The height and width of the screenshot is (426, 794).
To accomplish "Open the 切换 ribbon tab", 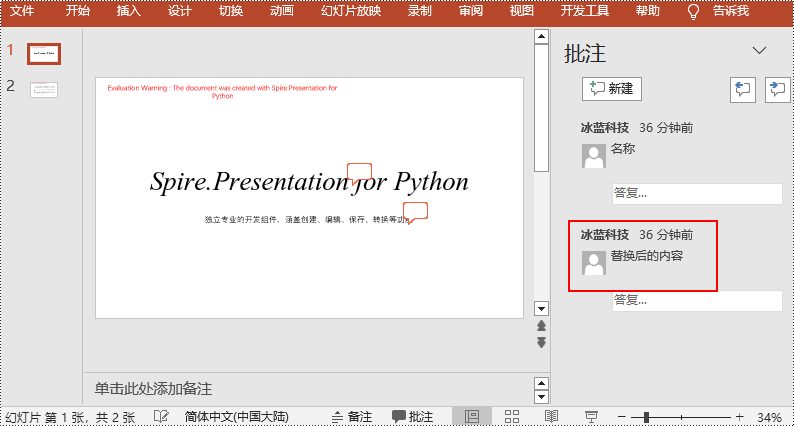I will point(231,11).
